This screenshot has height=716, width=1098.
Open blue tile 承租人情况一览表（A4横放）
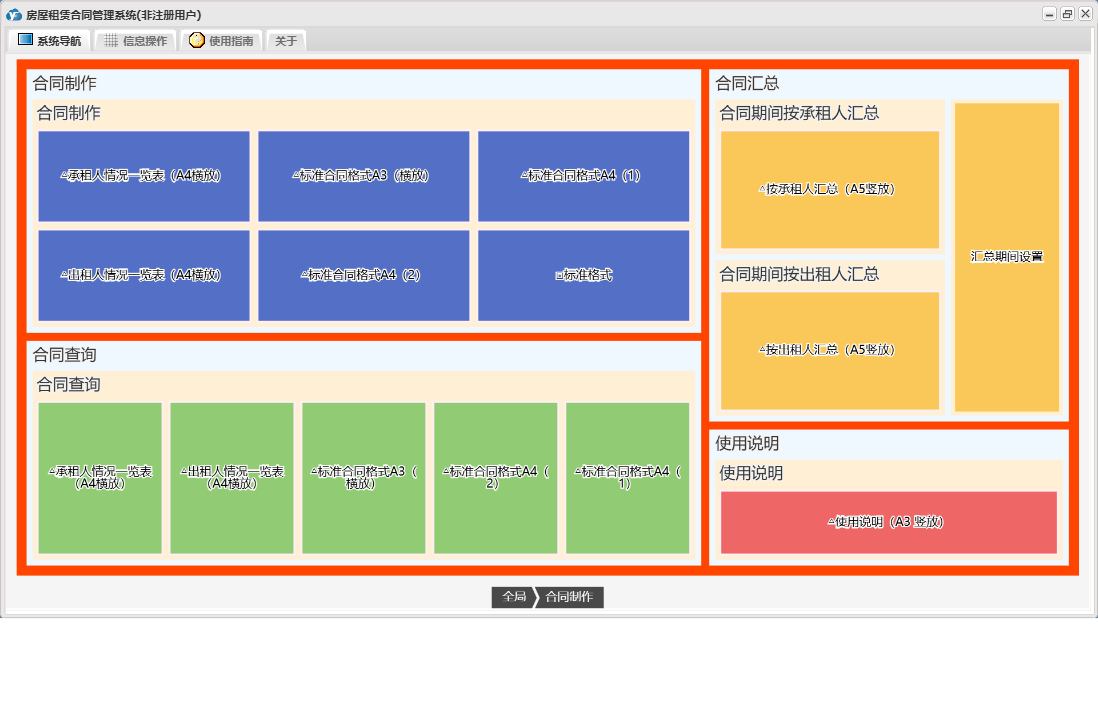[144, 176]
